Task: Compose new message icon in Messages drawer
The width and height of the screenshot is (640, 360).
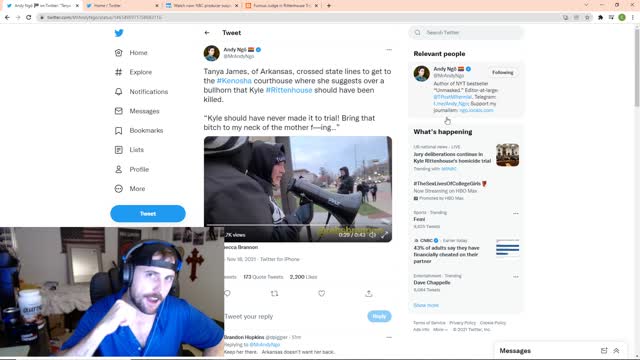Action: point(604,351)
